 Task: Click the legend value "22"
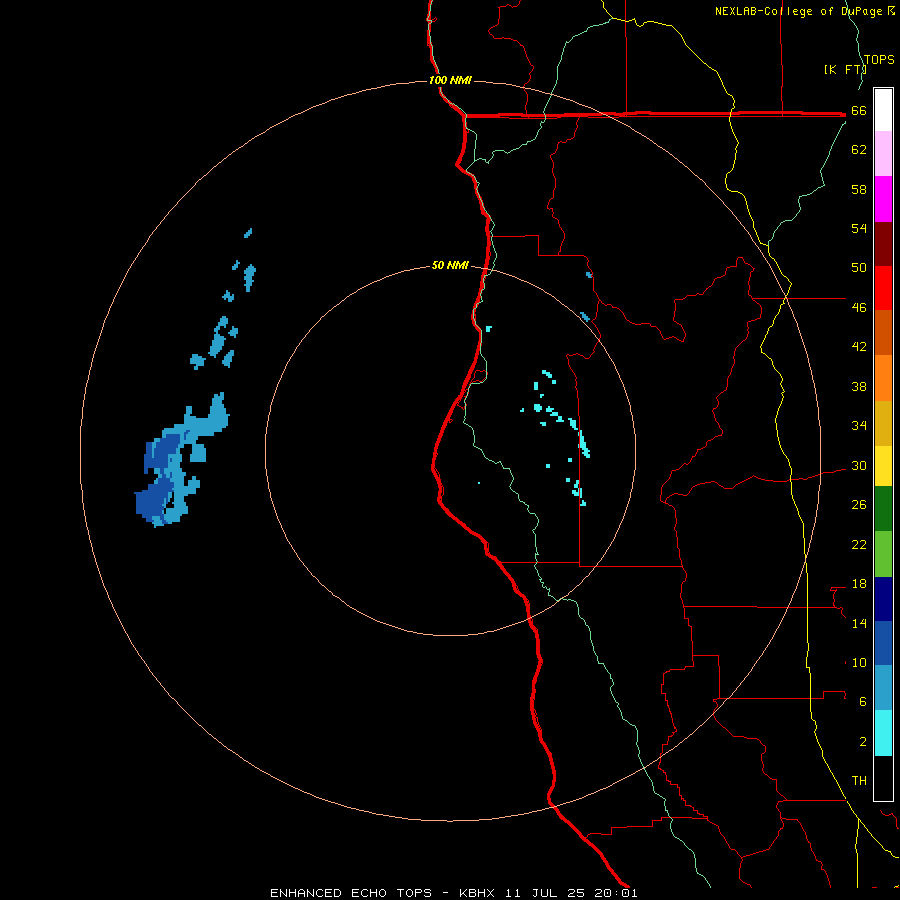859,544
